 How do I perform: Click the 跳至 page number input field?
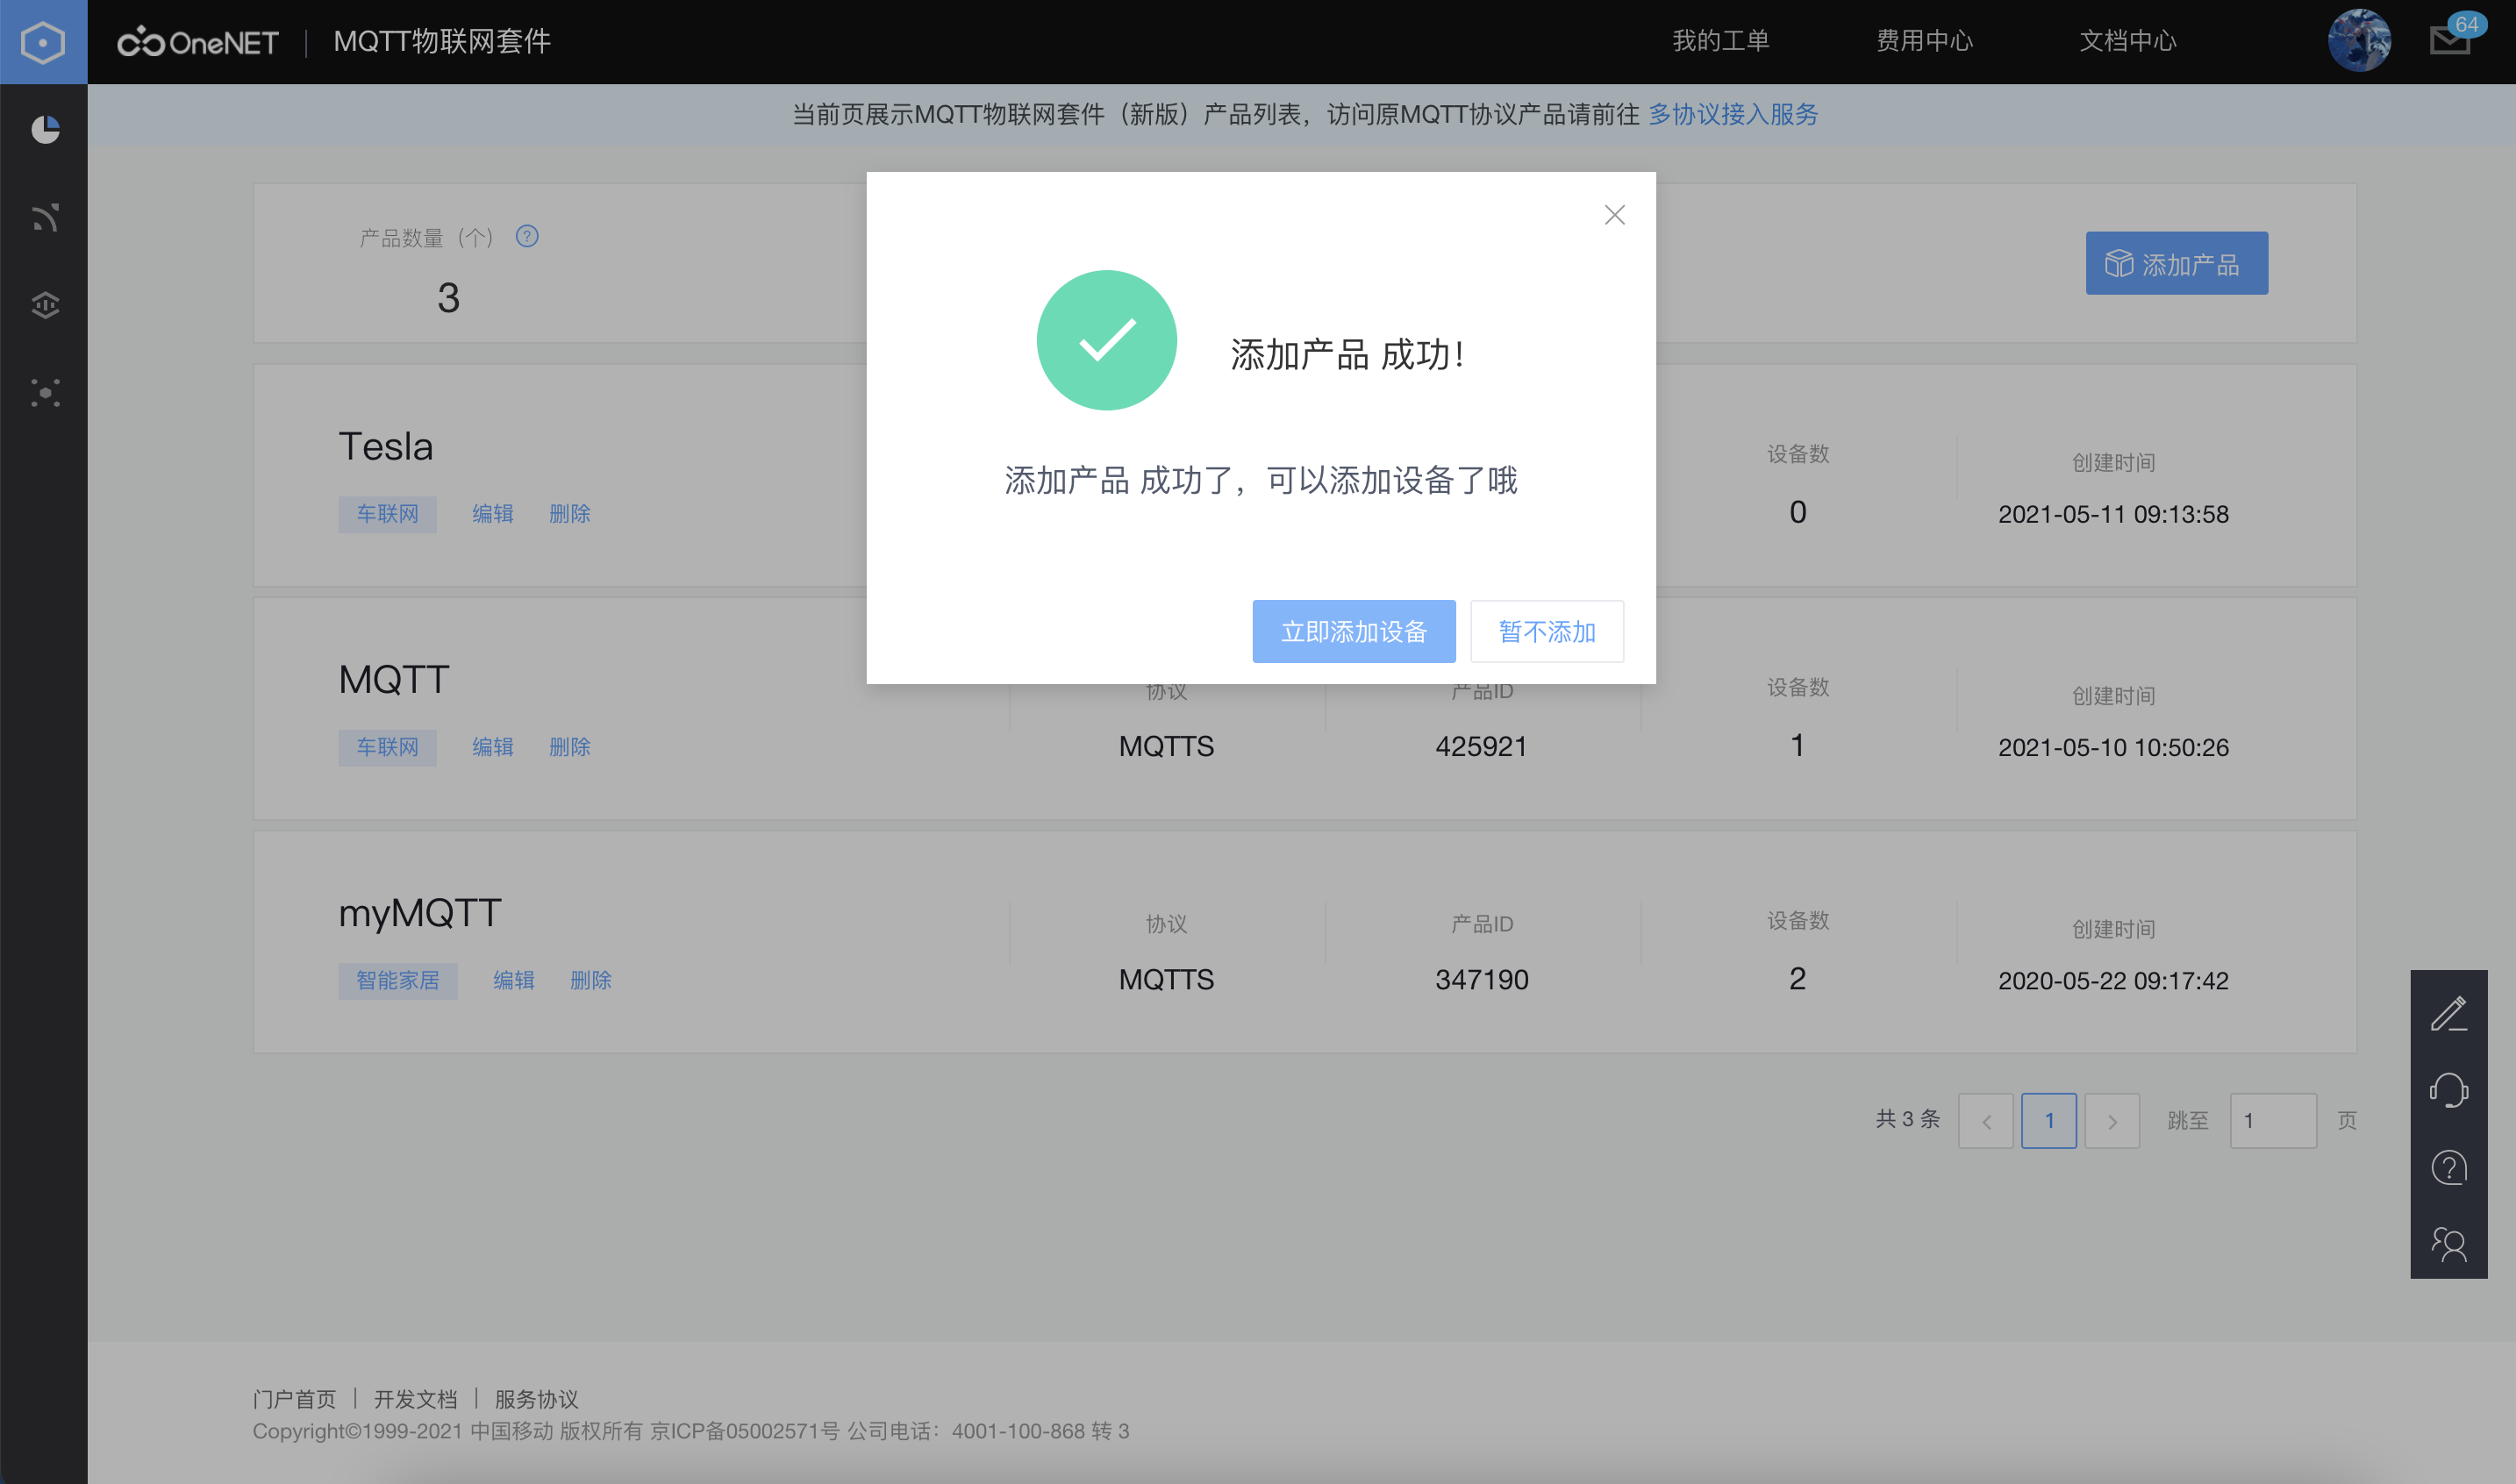pyautogui.click(x=2273, y=1120)
